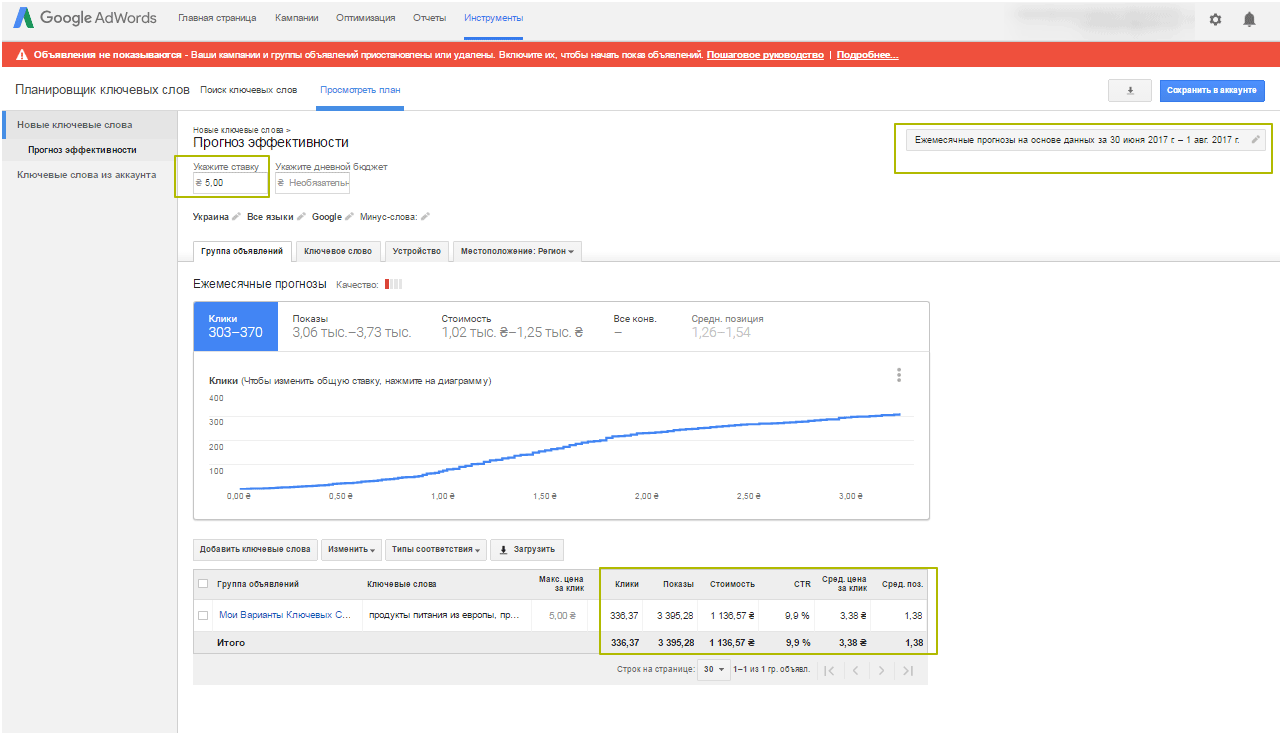Screen dimensions: 1282x735
Task: Click Сохранить в аккаунте button
Action: (x=1212, y=90)
